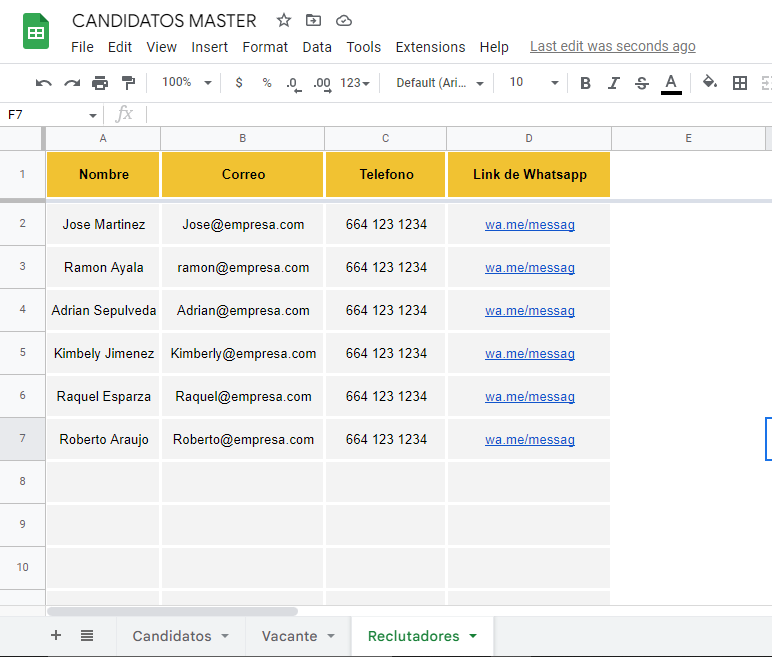Open Ramon Ayala's wa.me WhatsApp link
The width and height of the screenshot is (772, 657).
click(x=530, y=267)
